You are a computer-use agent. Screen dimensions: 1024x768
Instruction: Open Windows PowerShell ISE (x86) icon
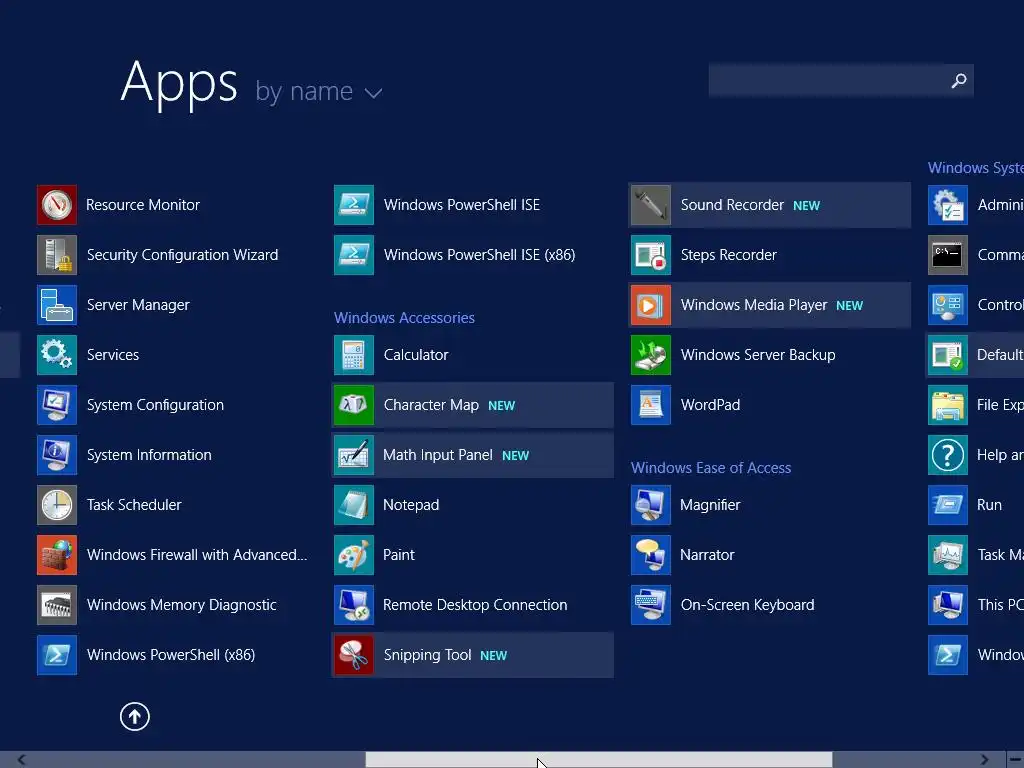[354, 255]
